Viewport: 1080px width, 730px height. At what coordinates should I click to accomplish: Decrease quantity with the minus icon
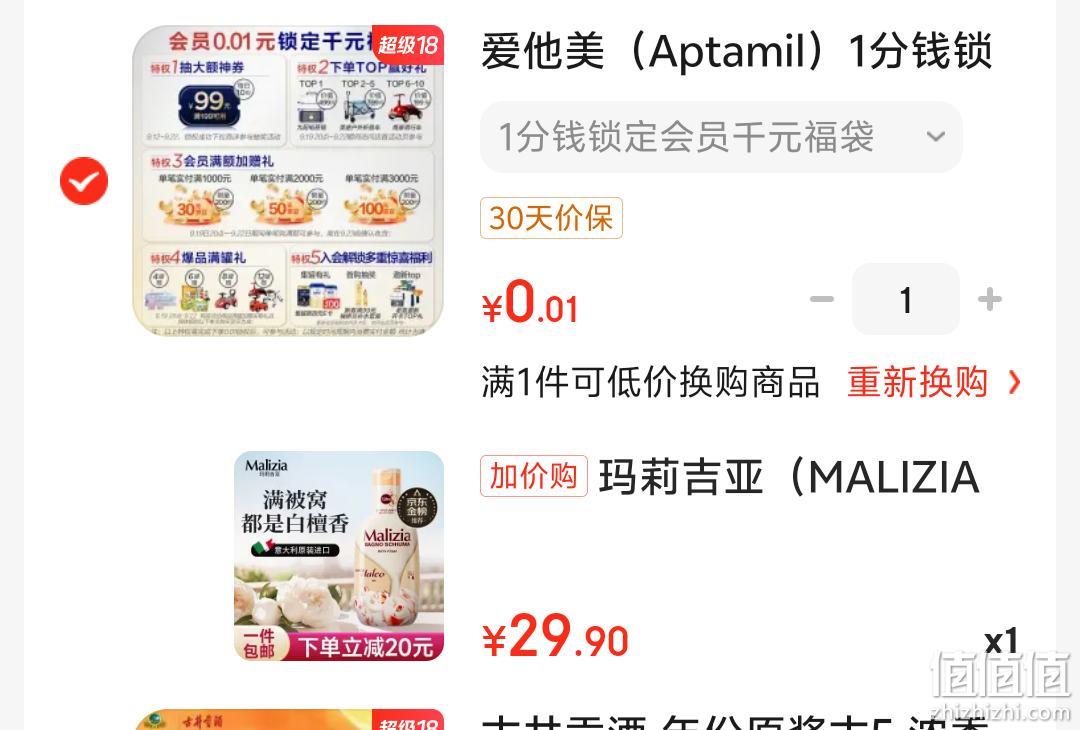pos(821,299)
